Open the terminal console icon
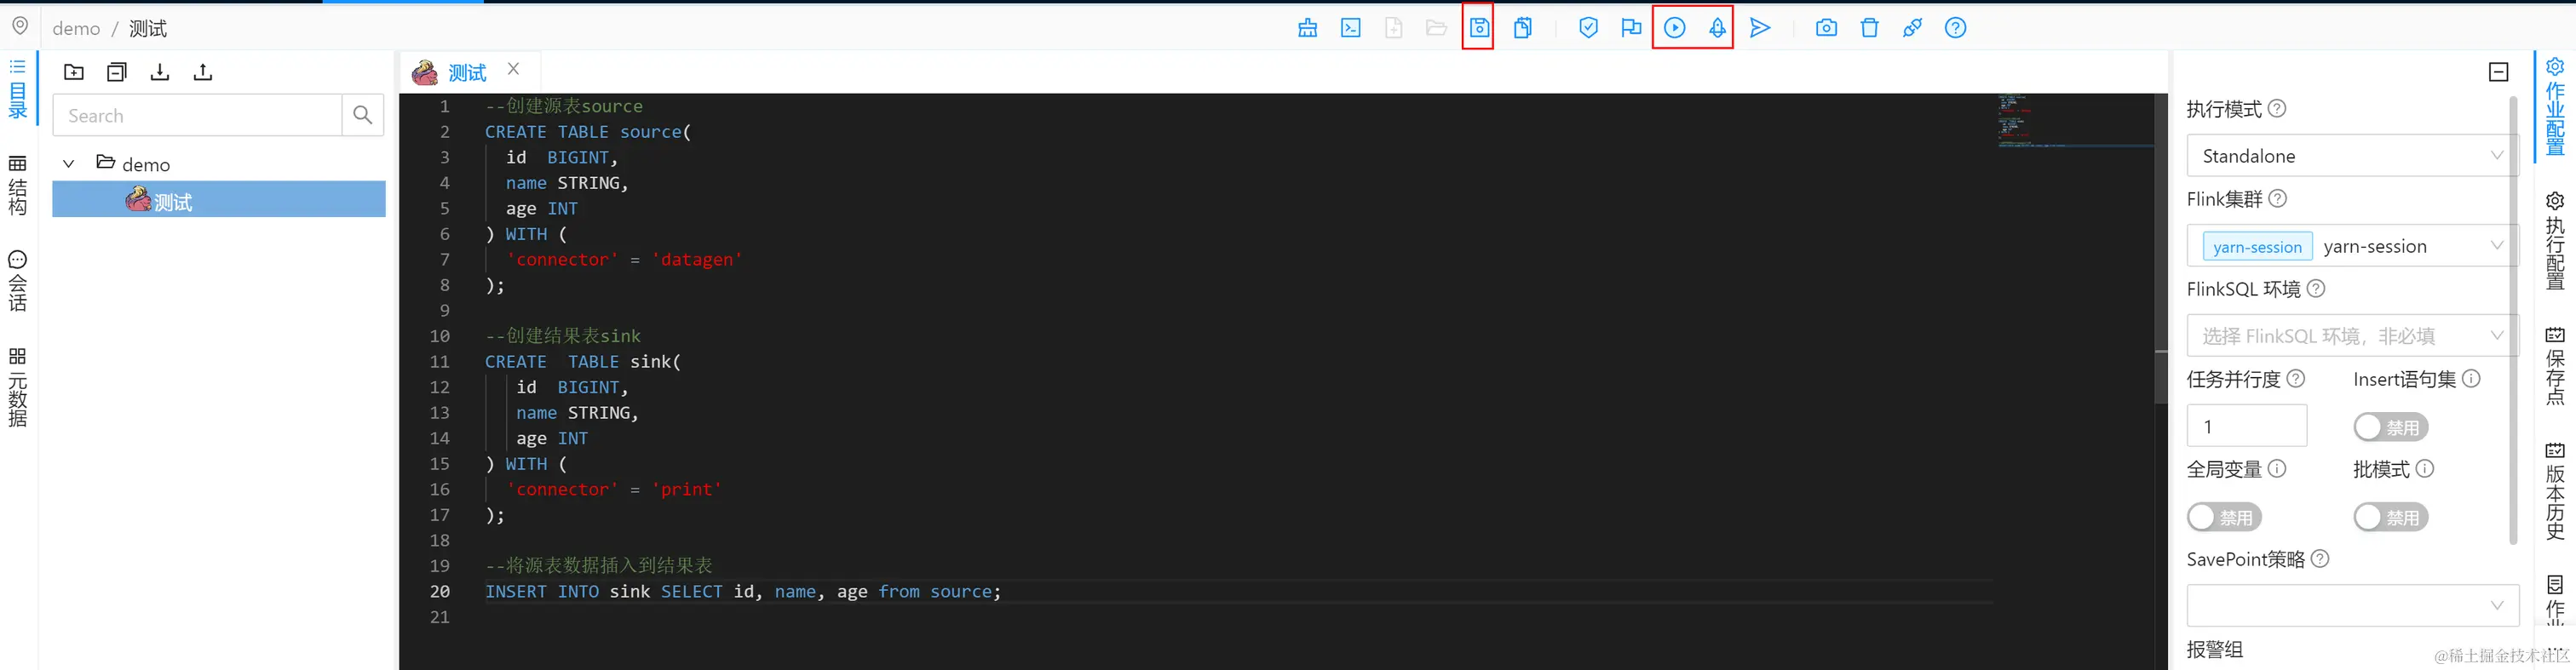This screenshot has width=2576, height=670. pyautogui.click(x=1351, y=28)
